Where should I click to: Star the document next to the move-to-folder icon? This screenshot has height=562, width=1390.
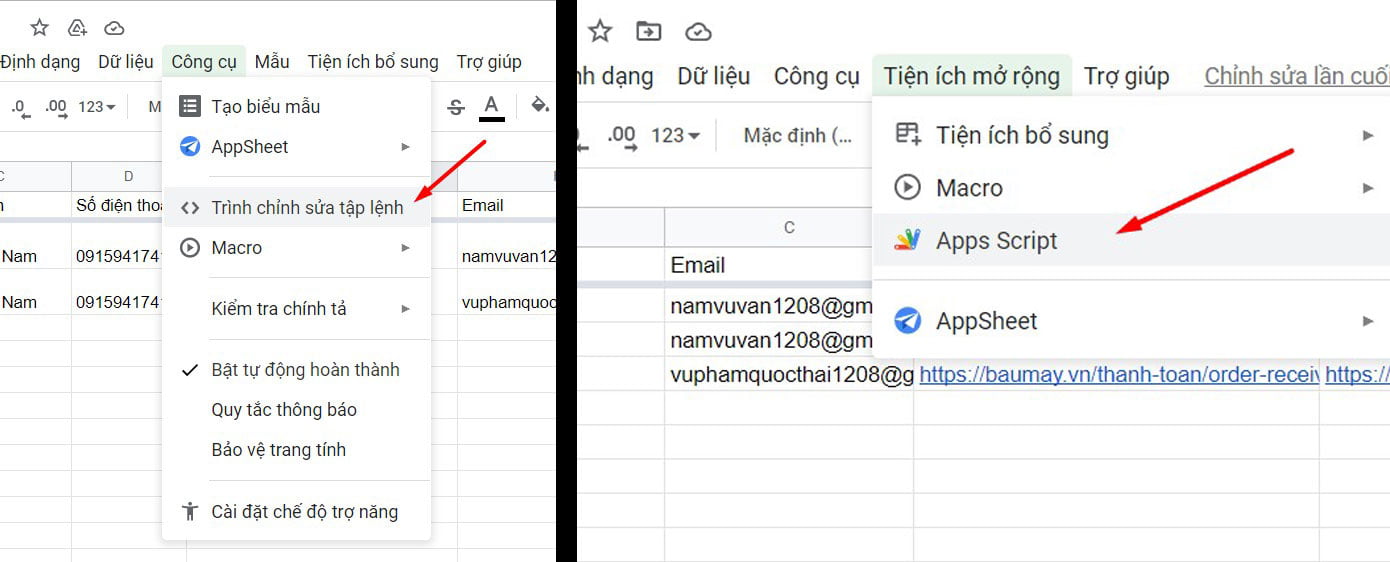click(600, 31)
